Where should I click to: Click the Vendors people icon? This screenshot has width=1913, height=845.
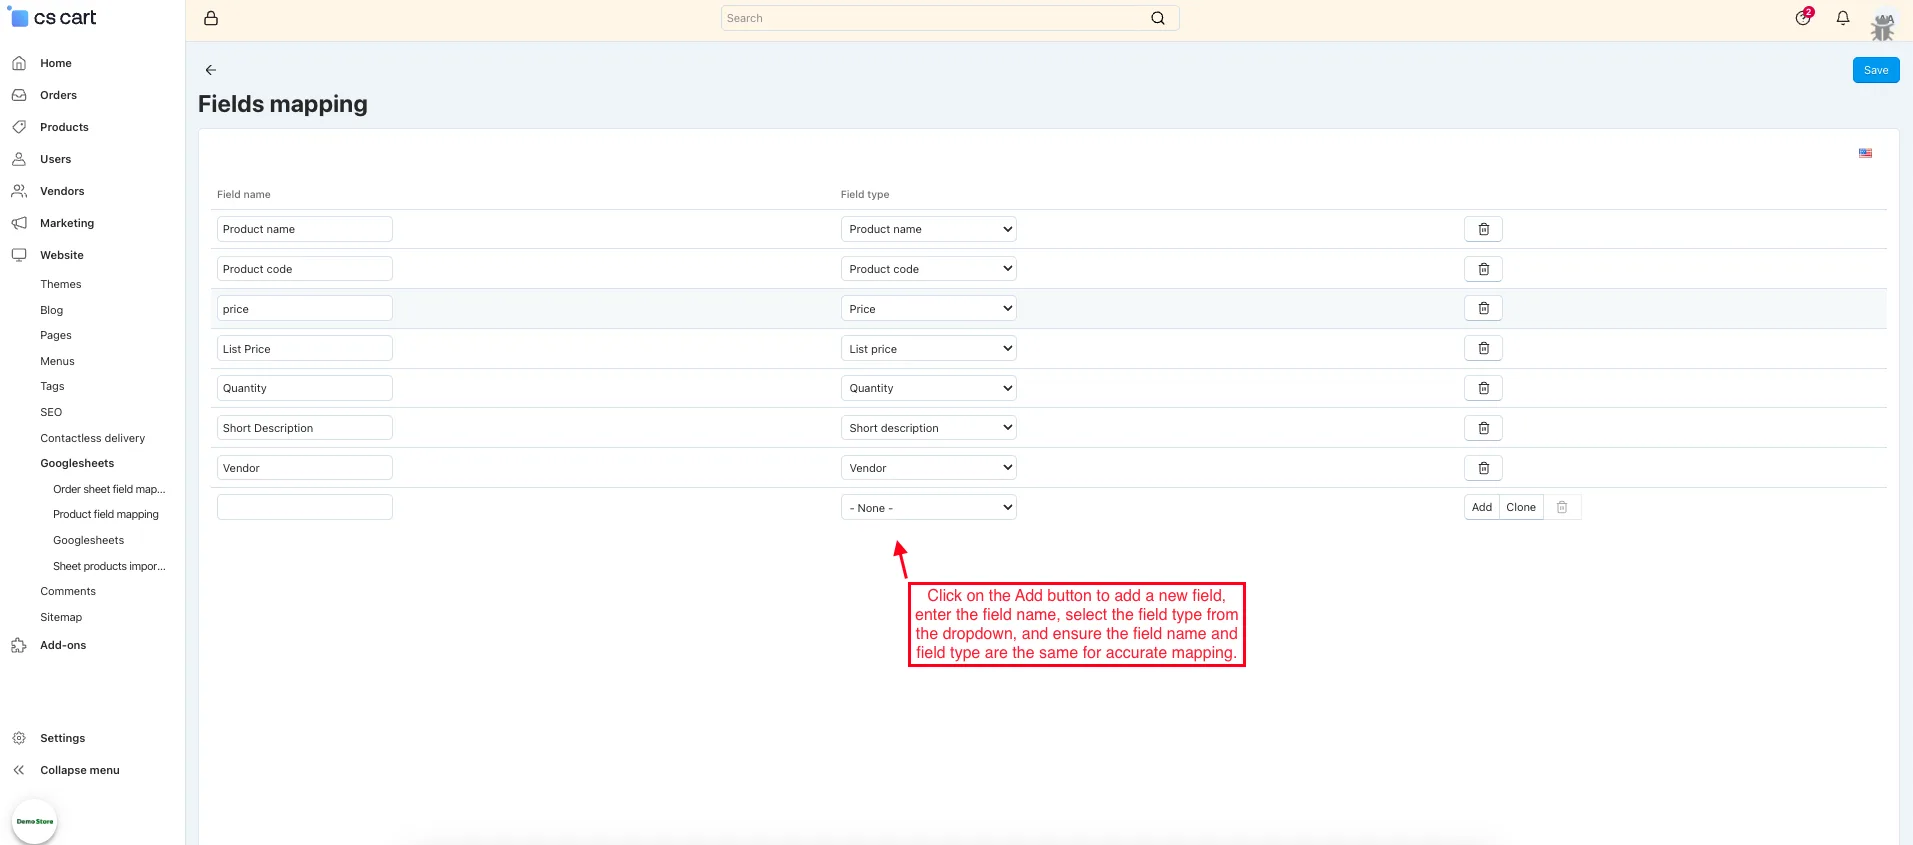coord(19,191)
